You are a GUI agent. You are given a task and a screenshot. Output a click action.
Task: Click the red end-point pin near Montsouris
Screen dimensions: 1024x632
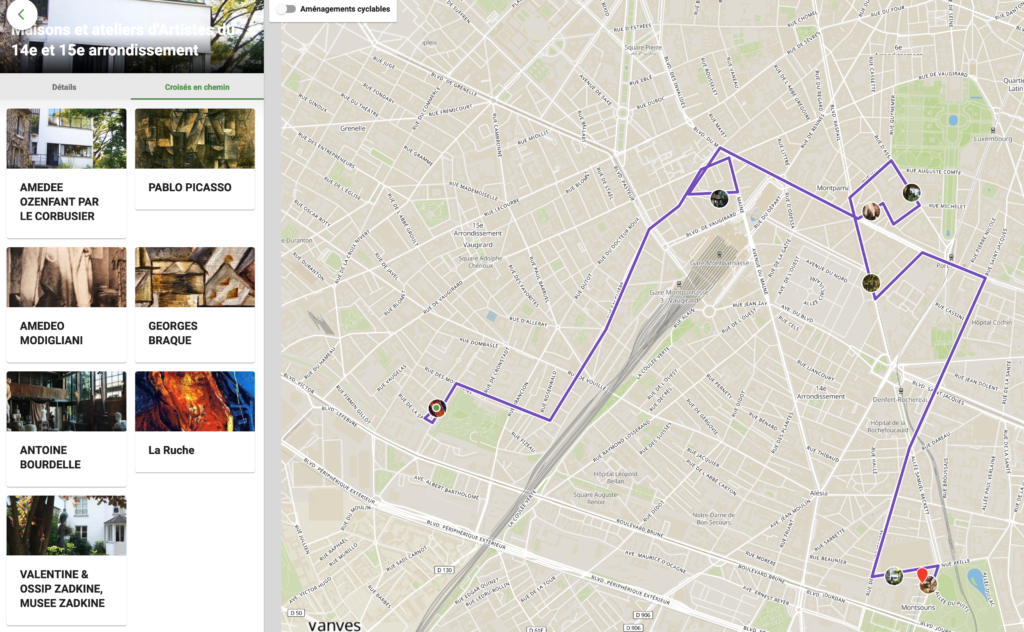pos(923,576)
